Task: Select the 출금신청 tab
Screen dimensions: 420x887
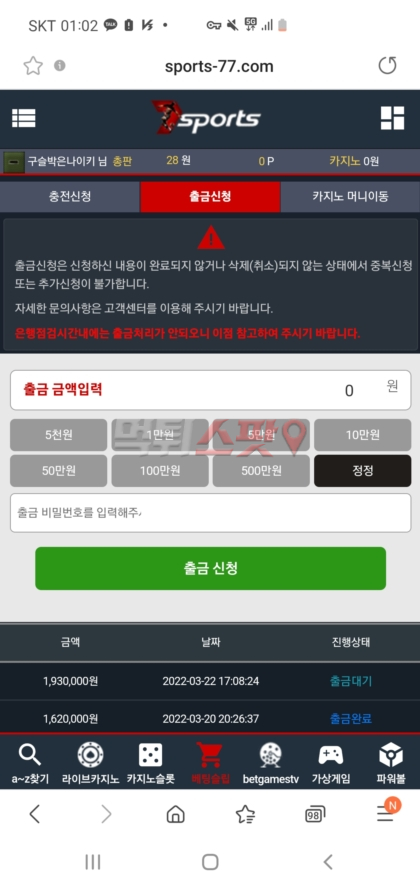Action: click(210, 197)
